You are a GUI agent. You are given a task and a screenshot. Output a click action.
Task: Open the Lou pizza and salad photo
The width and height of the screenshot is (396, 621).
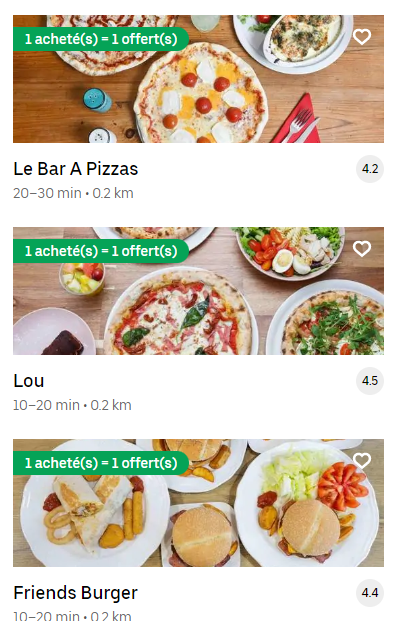198,291
